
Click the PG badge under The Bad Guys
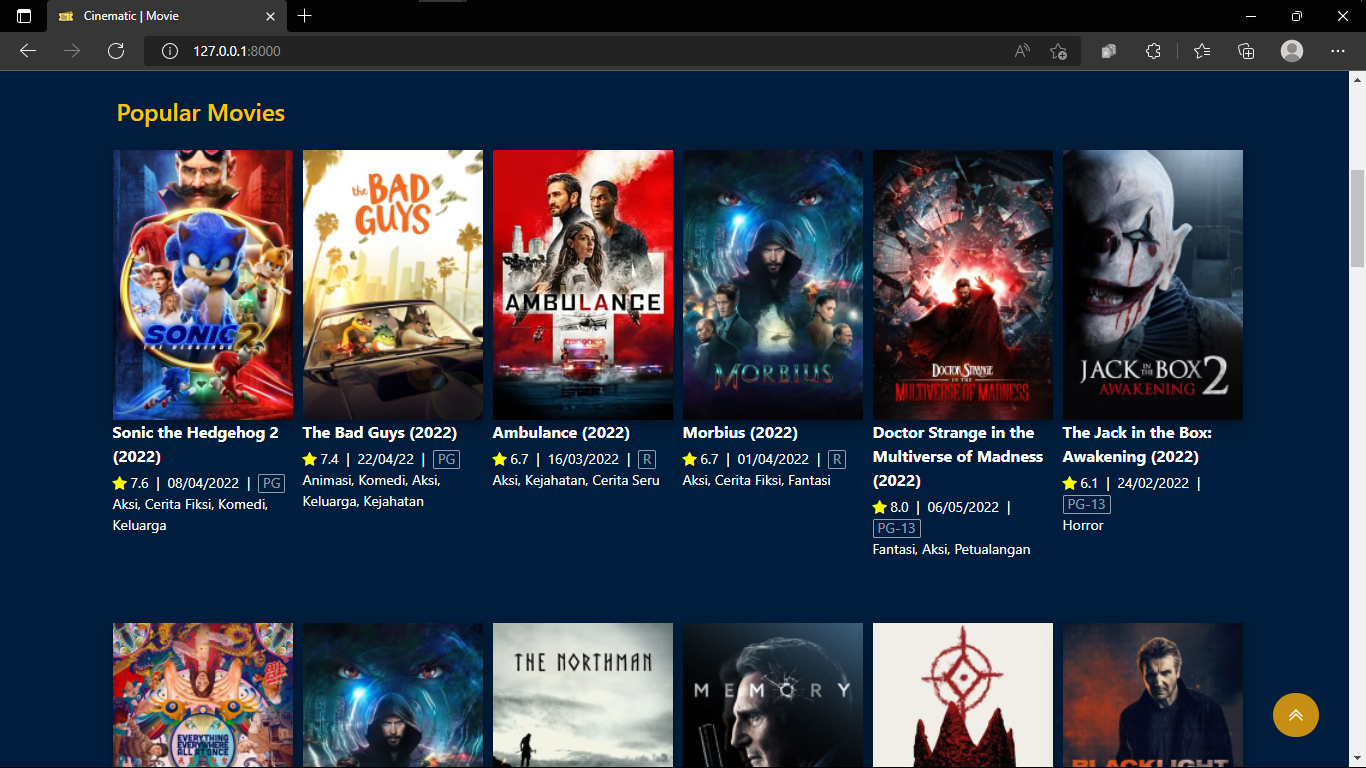[446, 460]
